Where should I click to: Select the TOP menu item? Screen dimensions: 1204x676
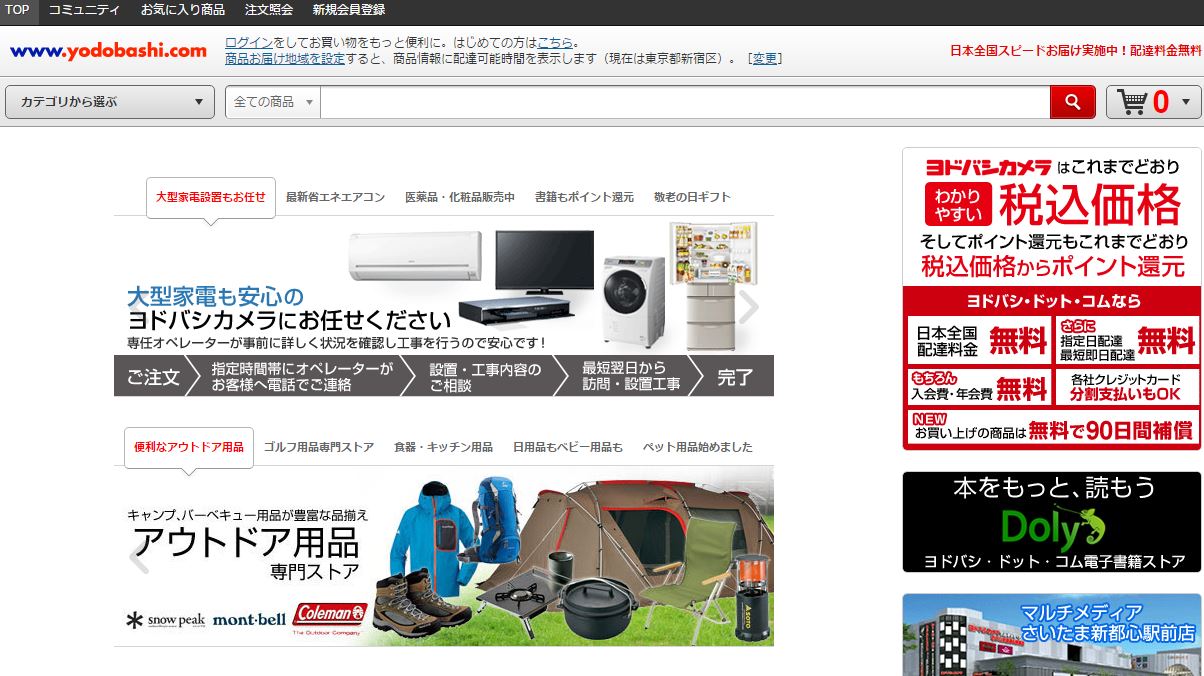point(18,10)
